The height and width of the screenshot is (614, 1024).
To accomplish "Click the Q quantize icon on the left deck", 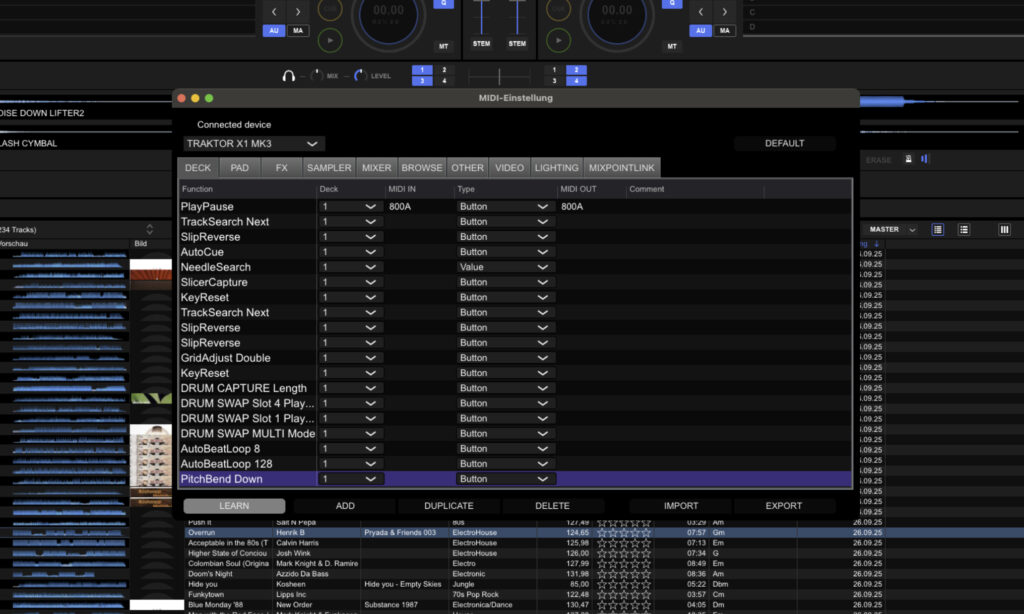I will 443,4.
